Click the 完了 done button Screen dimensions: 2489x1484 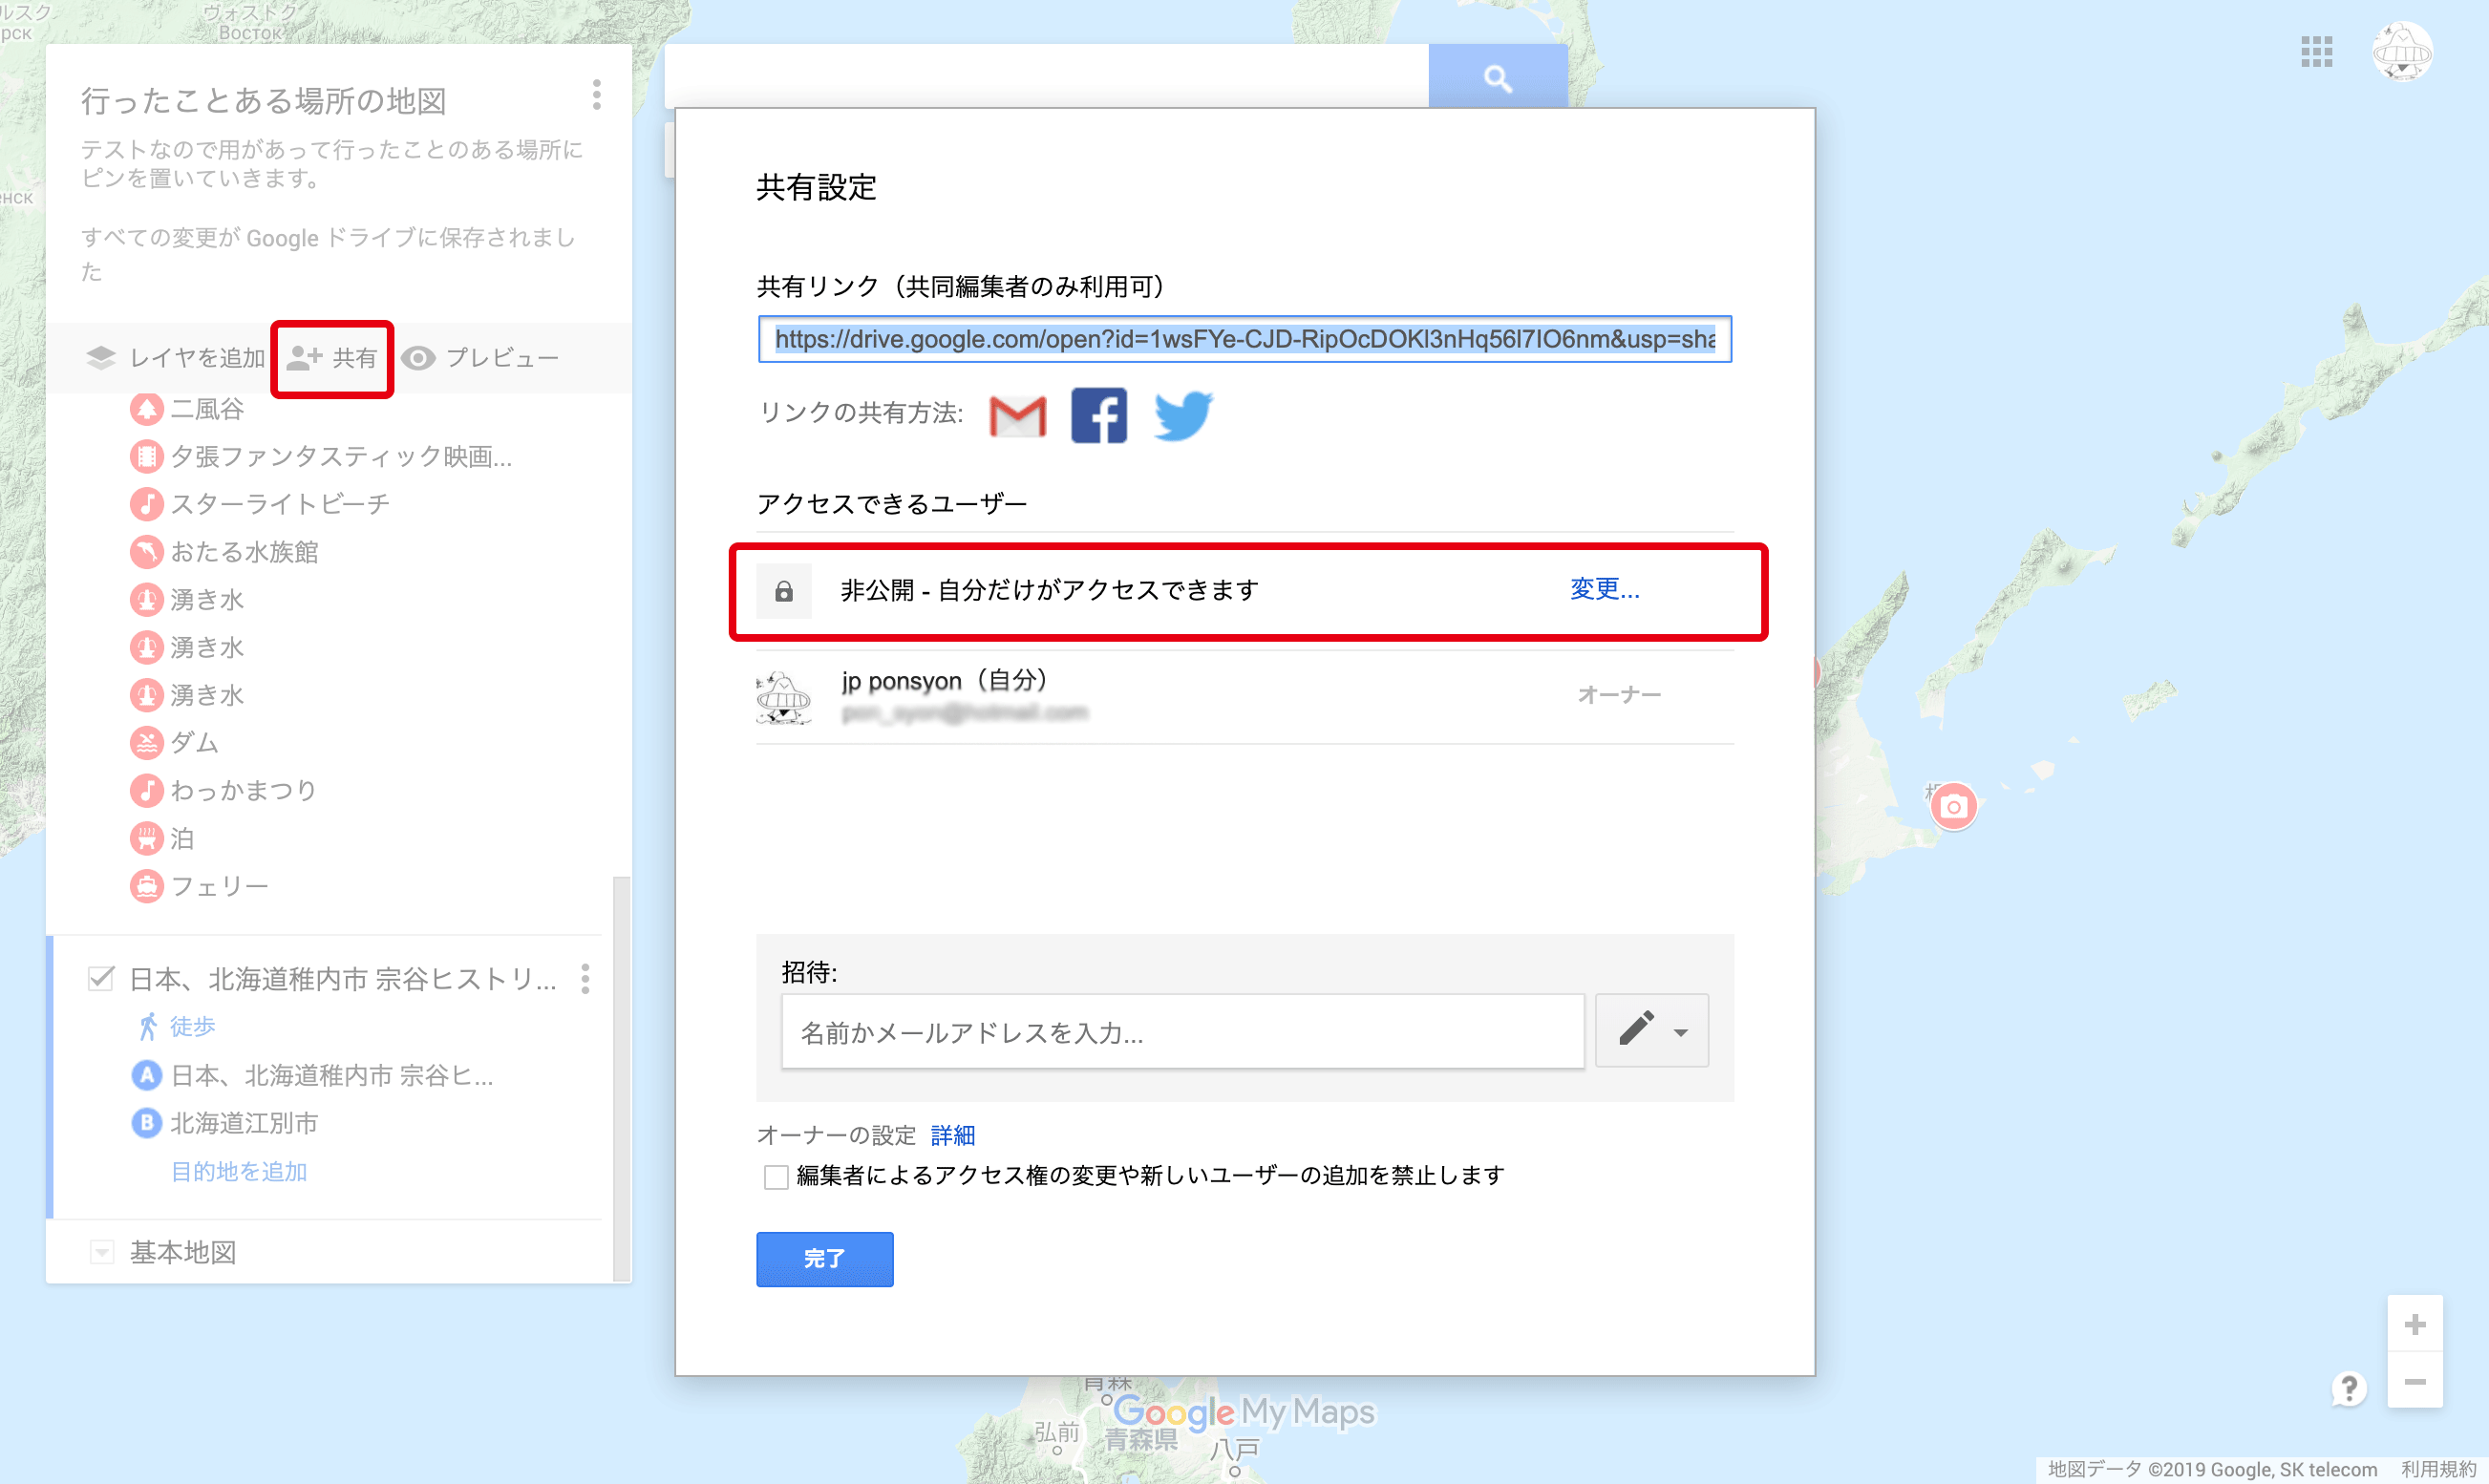point(825,1259)
